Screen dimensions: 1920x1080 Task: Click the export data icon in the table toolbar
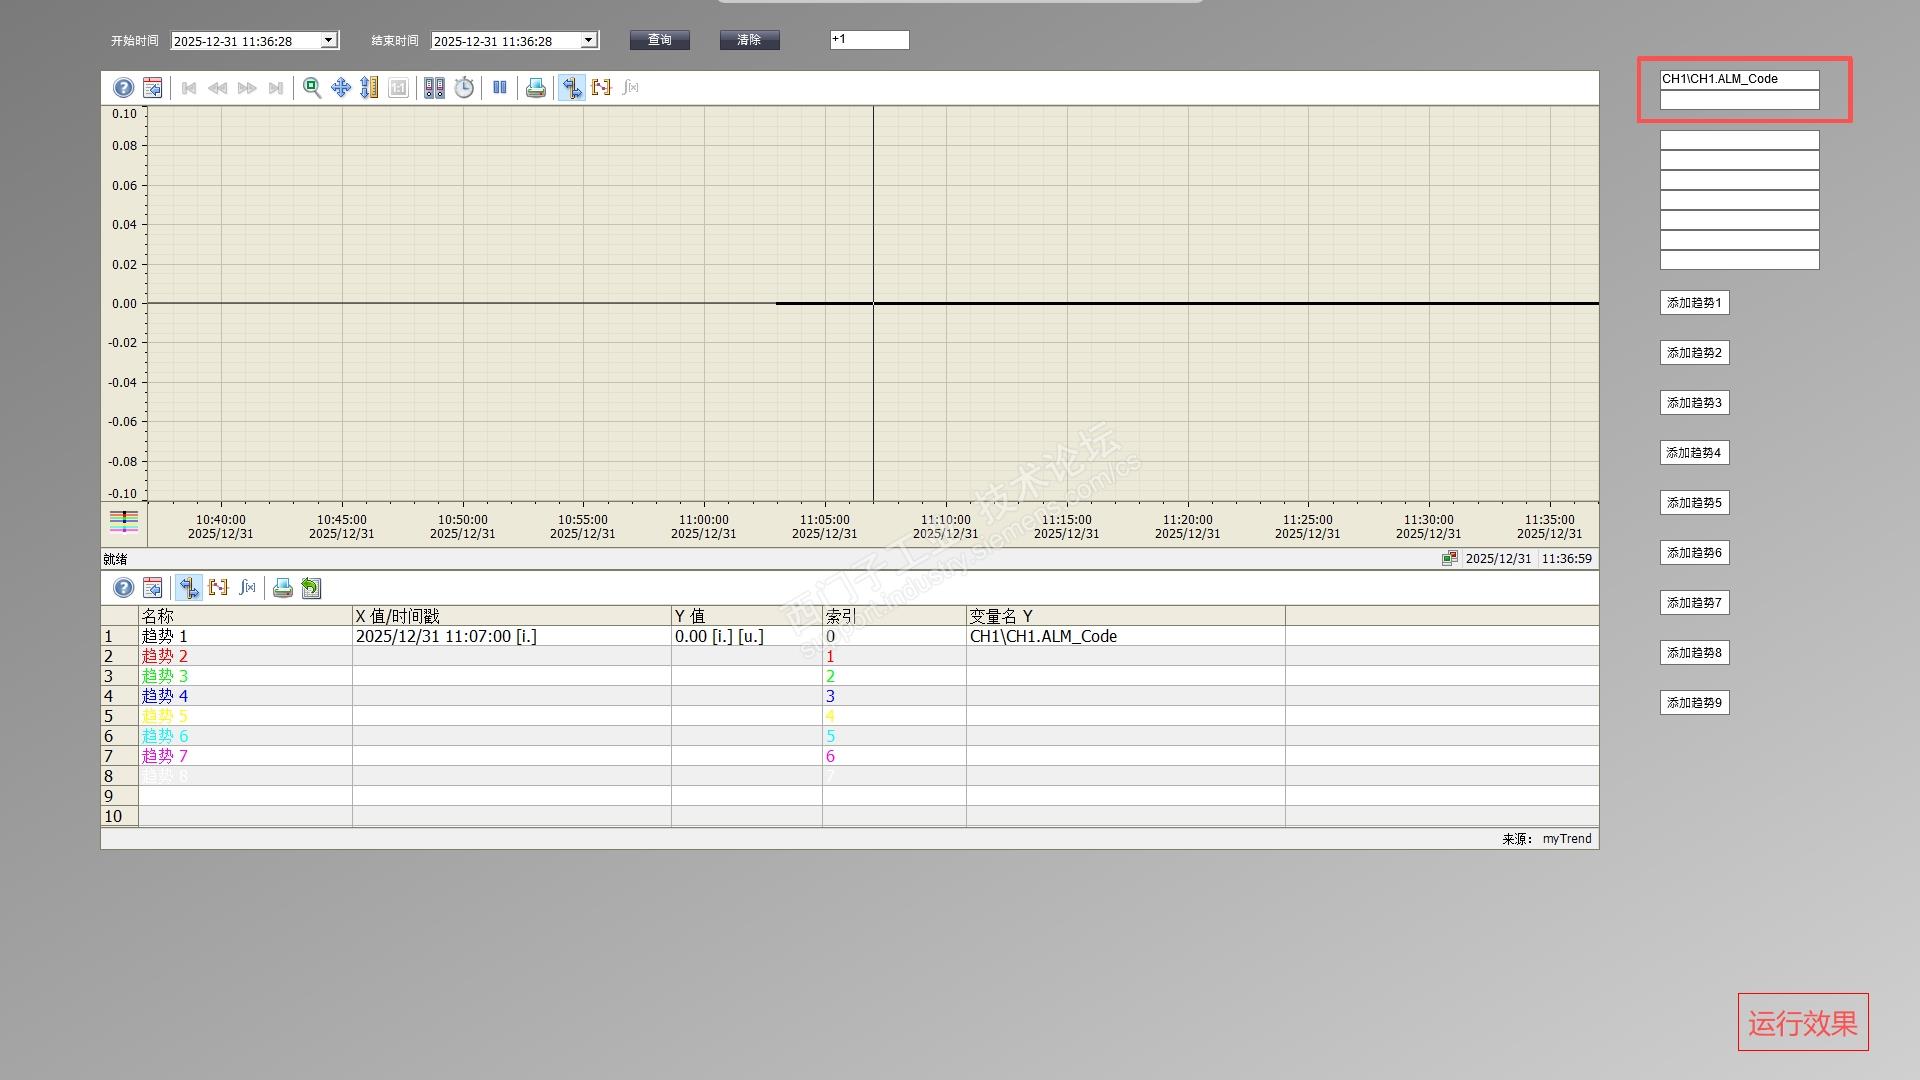[x=311, y=588]
